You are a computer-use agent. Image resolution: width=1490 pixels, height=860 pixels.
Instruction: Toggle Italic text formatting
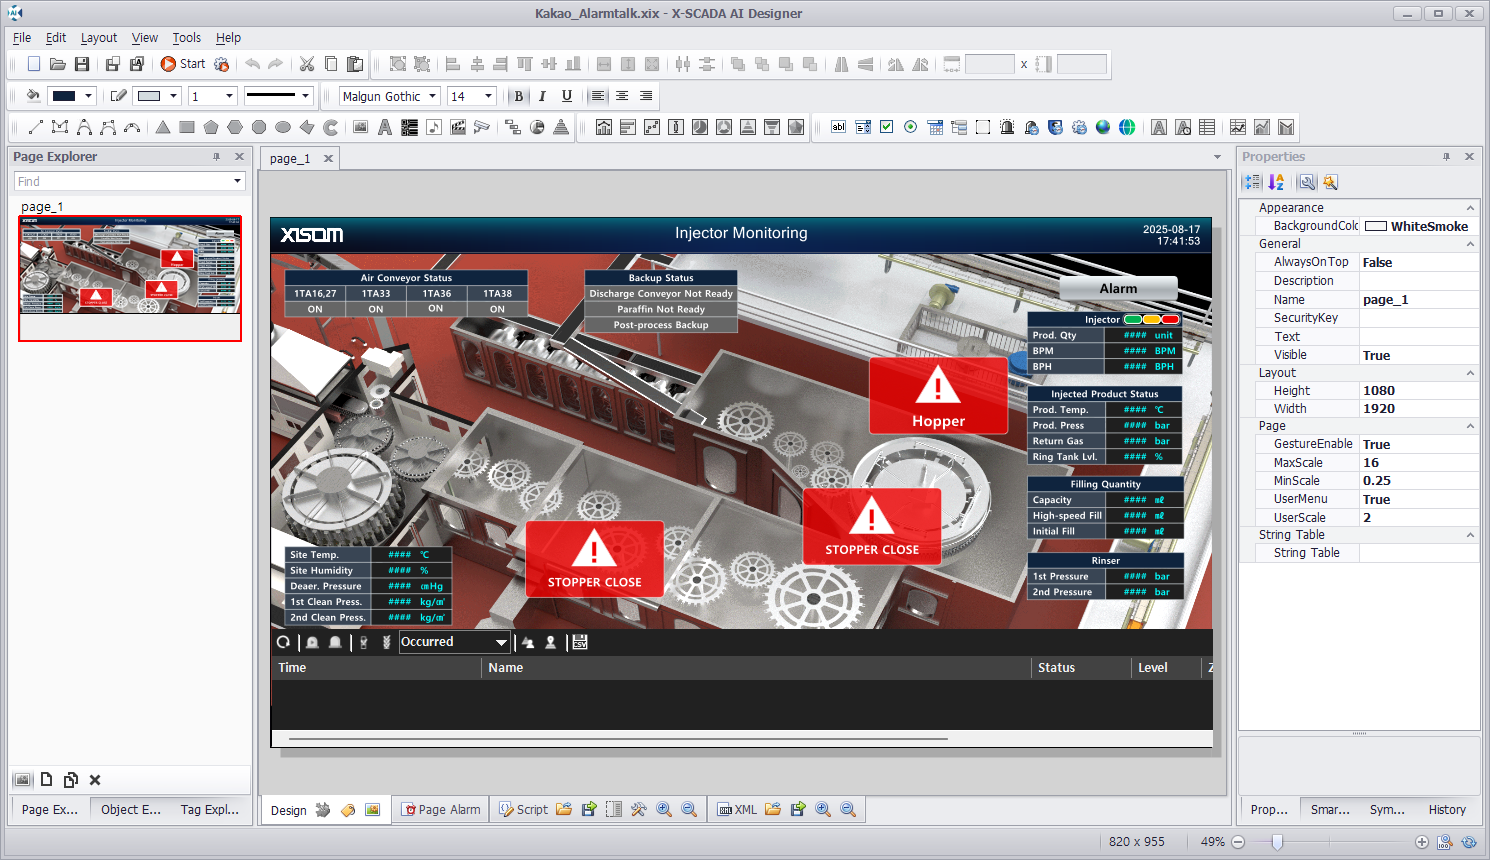pyautogui.click(x=542, y=96)
